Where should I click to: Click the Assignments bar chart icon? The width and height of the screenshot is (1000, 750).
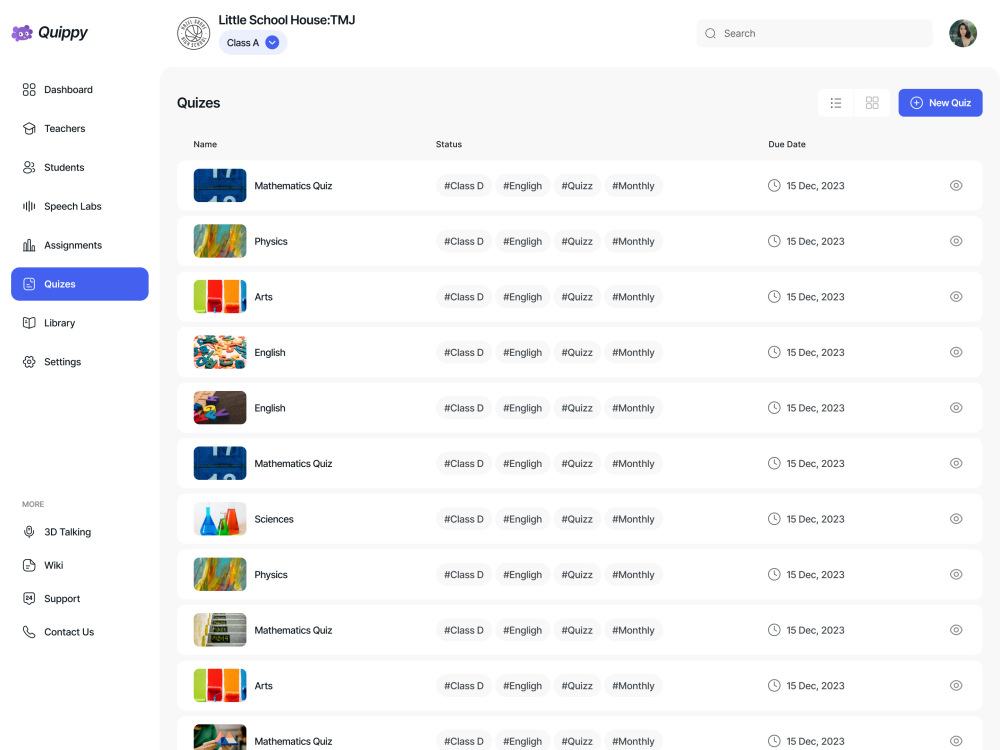pos(29,246)
